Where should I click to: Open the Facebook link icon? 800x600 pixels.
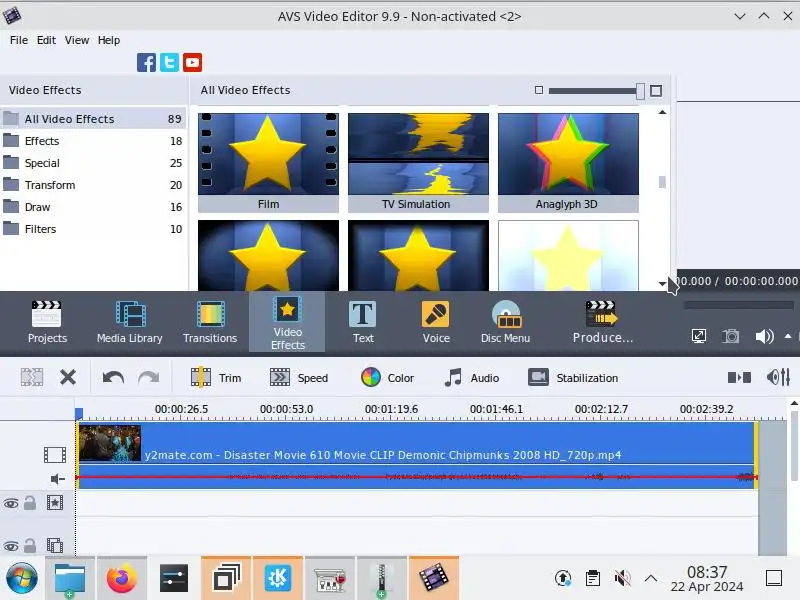coord(146,63)
